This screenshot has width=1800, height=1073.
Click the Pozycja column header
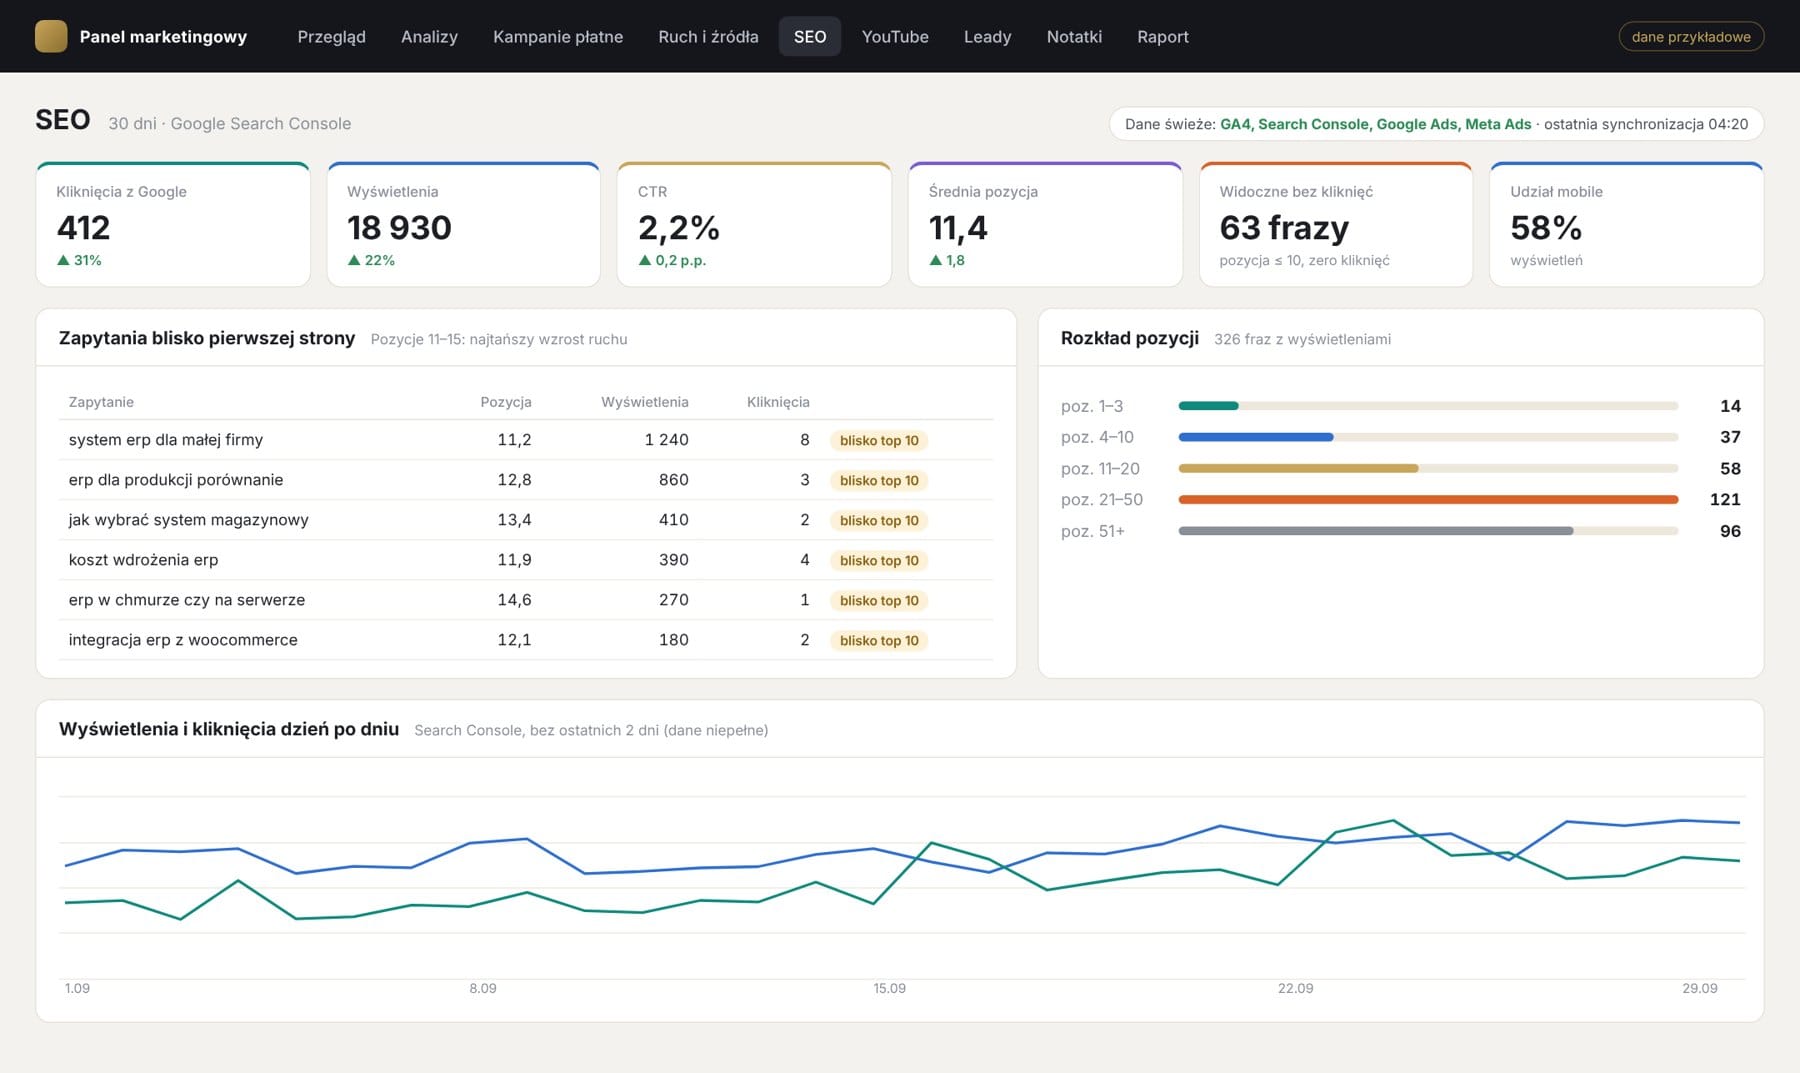click(x=505, y=402)
